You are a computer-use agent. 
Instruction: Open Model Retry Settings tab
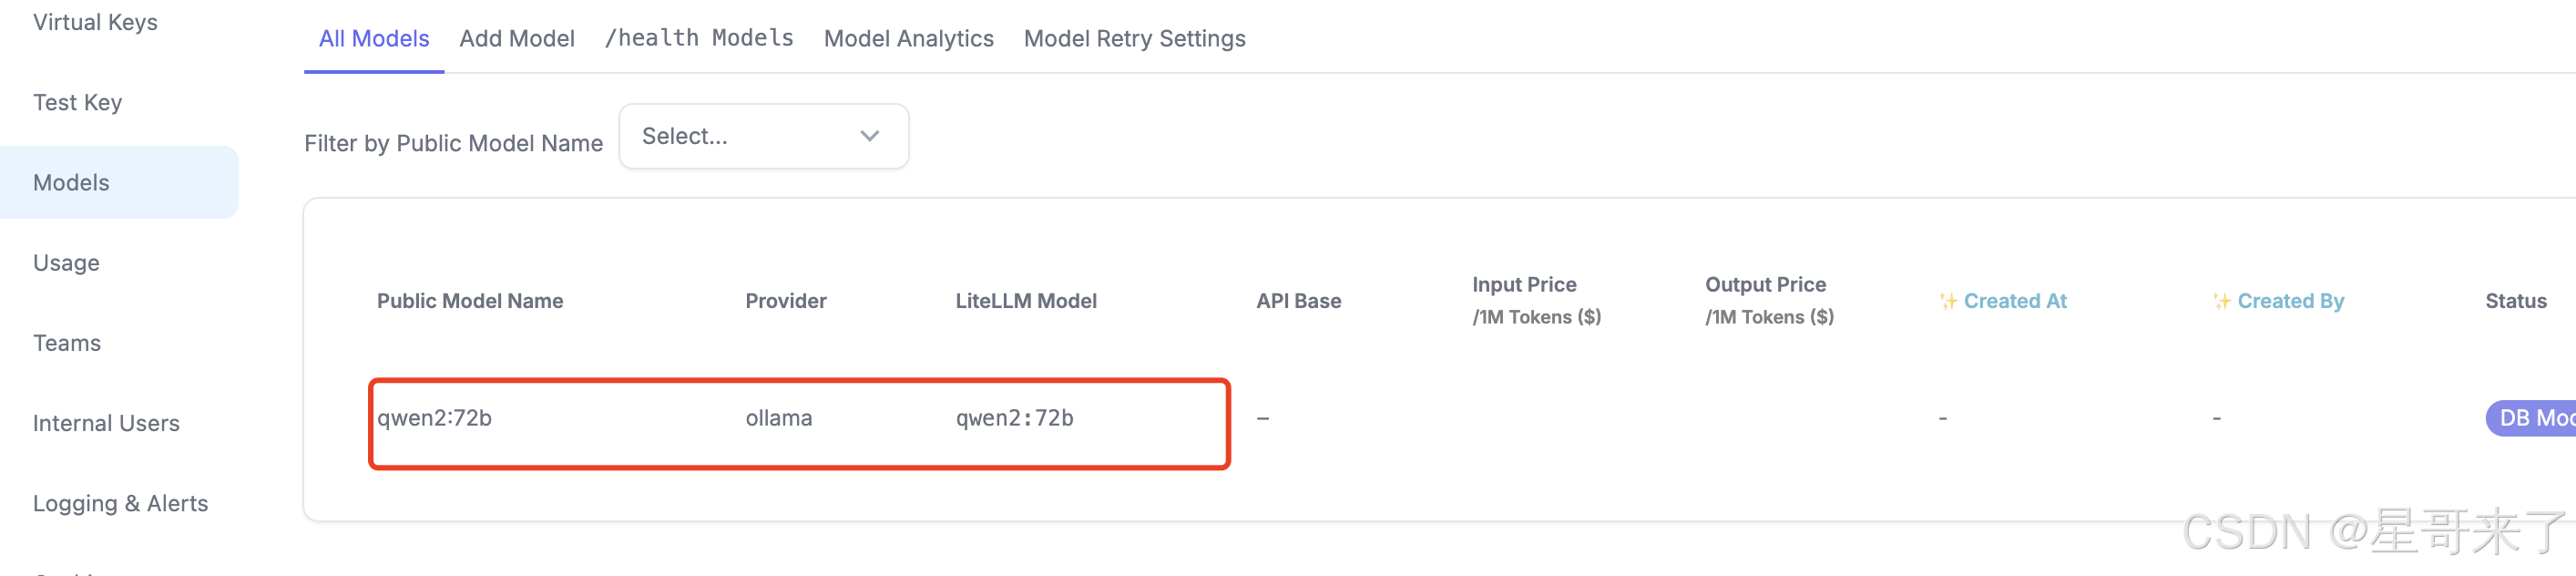click(x=1134, y=38)
